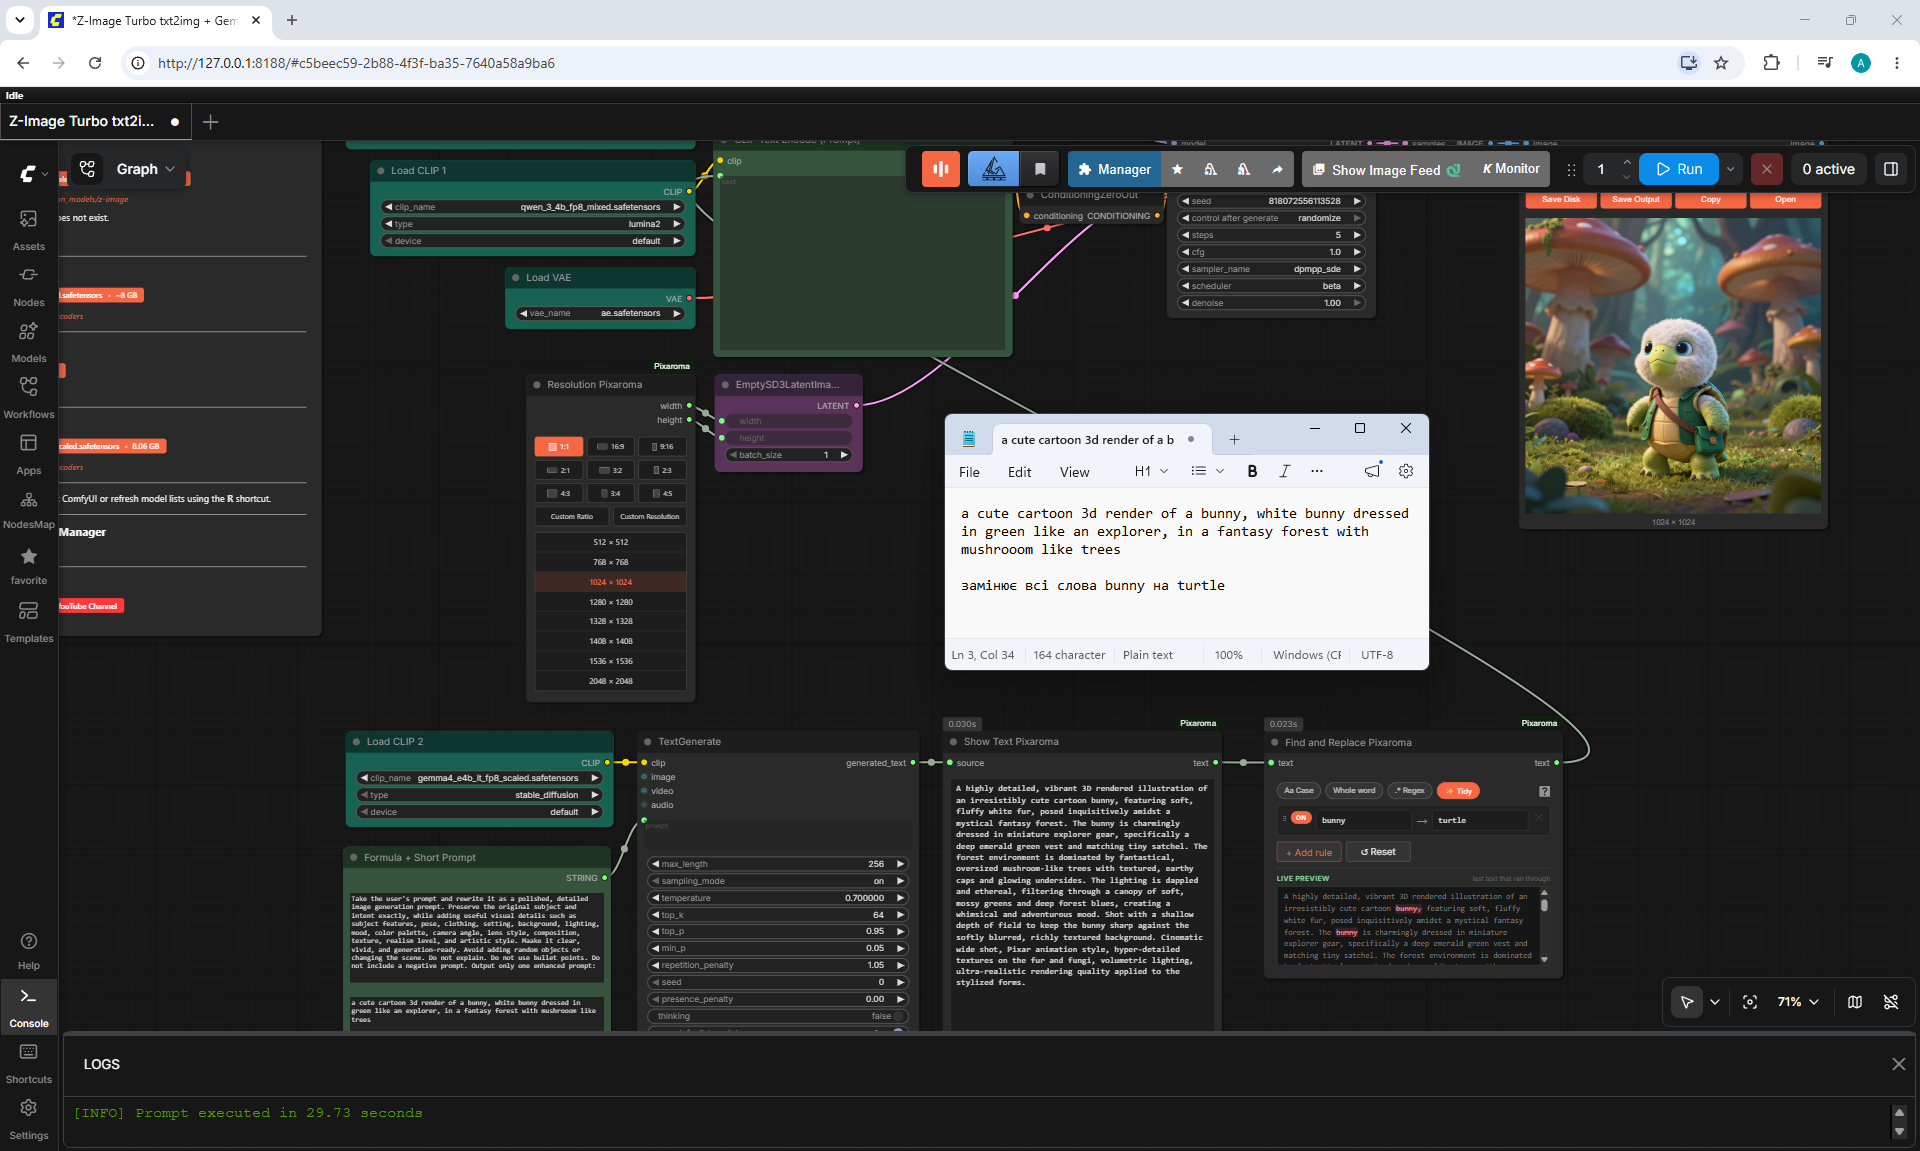The height and width of the screenshot is (1151, 1920).
Task: Open Notepad settings gear icon
Action: (x=1406, y=471)
